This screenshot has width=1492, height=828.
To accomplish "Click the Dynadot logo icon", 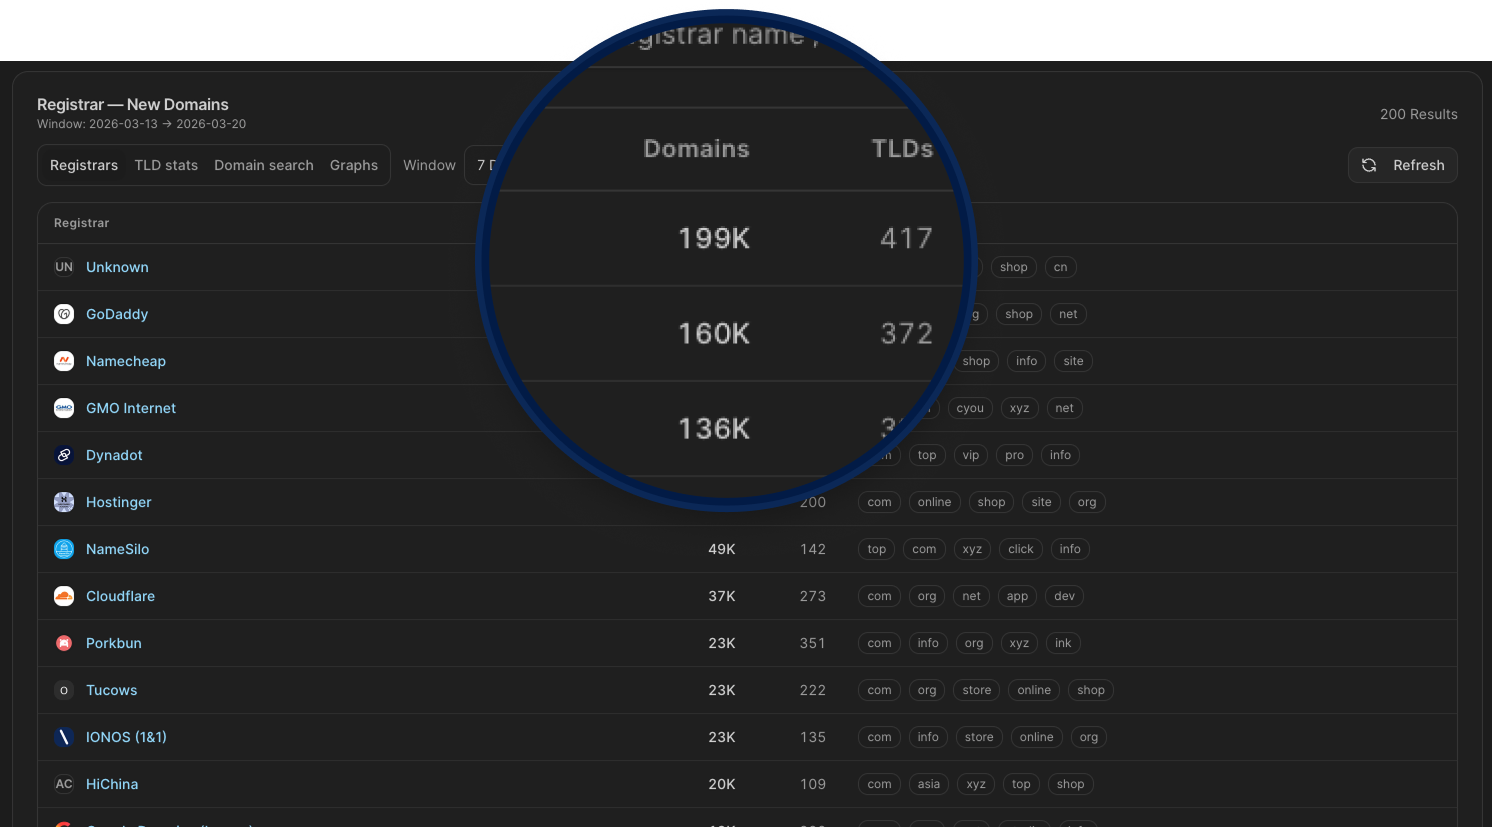I will 64,455.
